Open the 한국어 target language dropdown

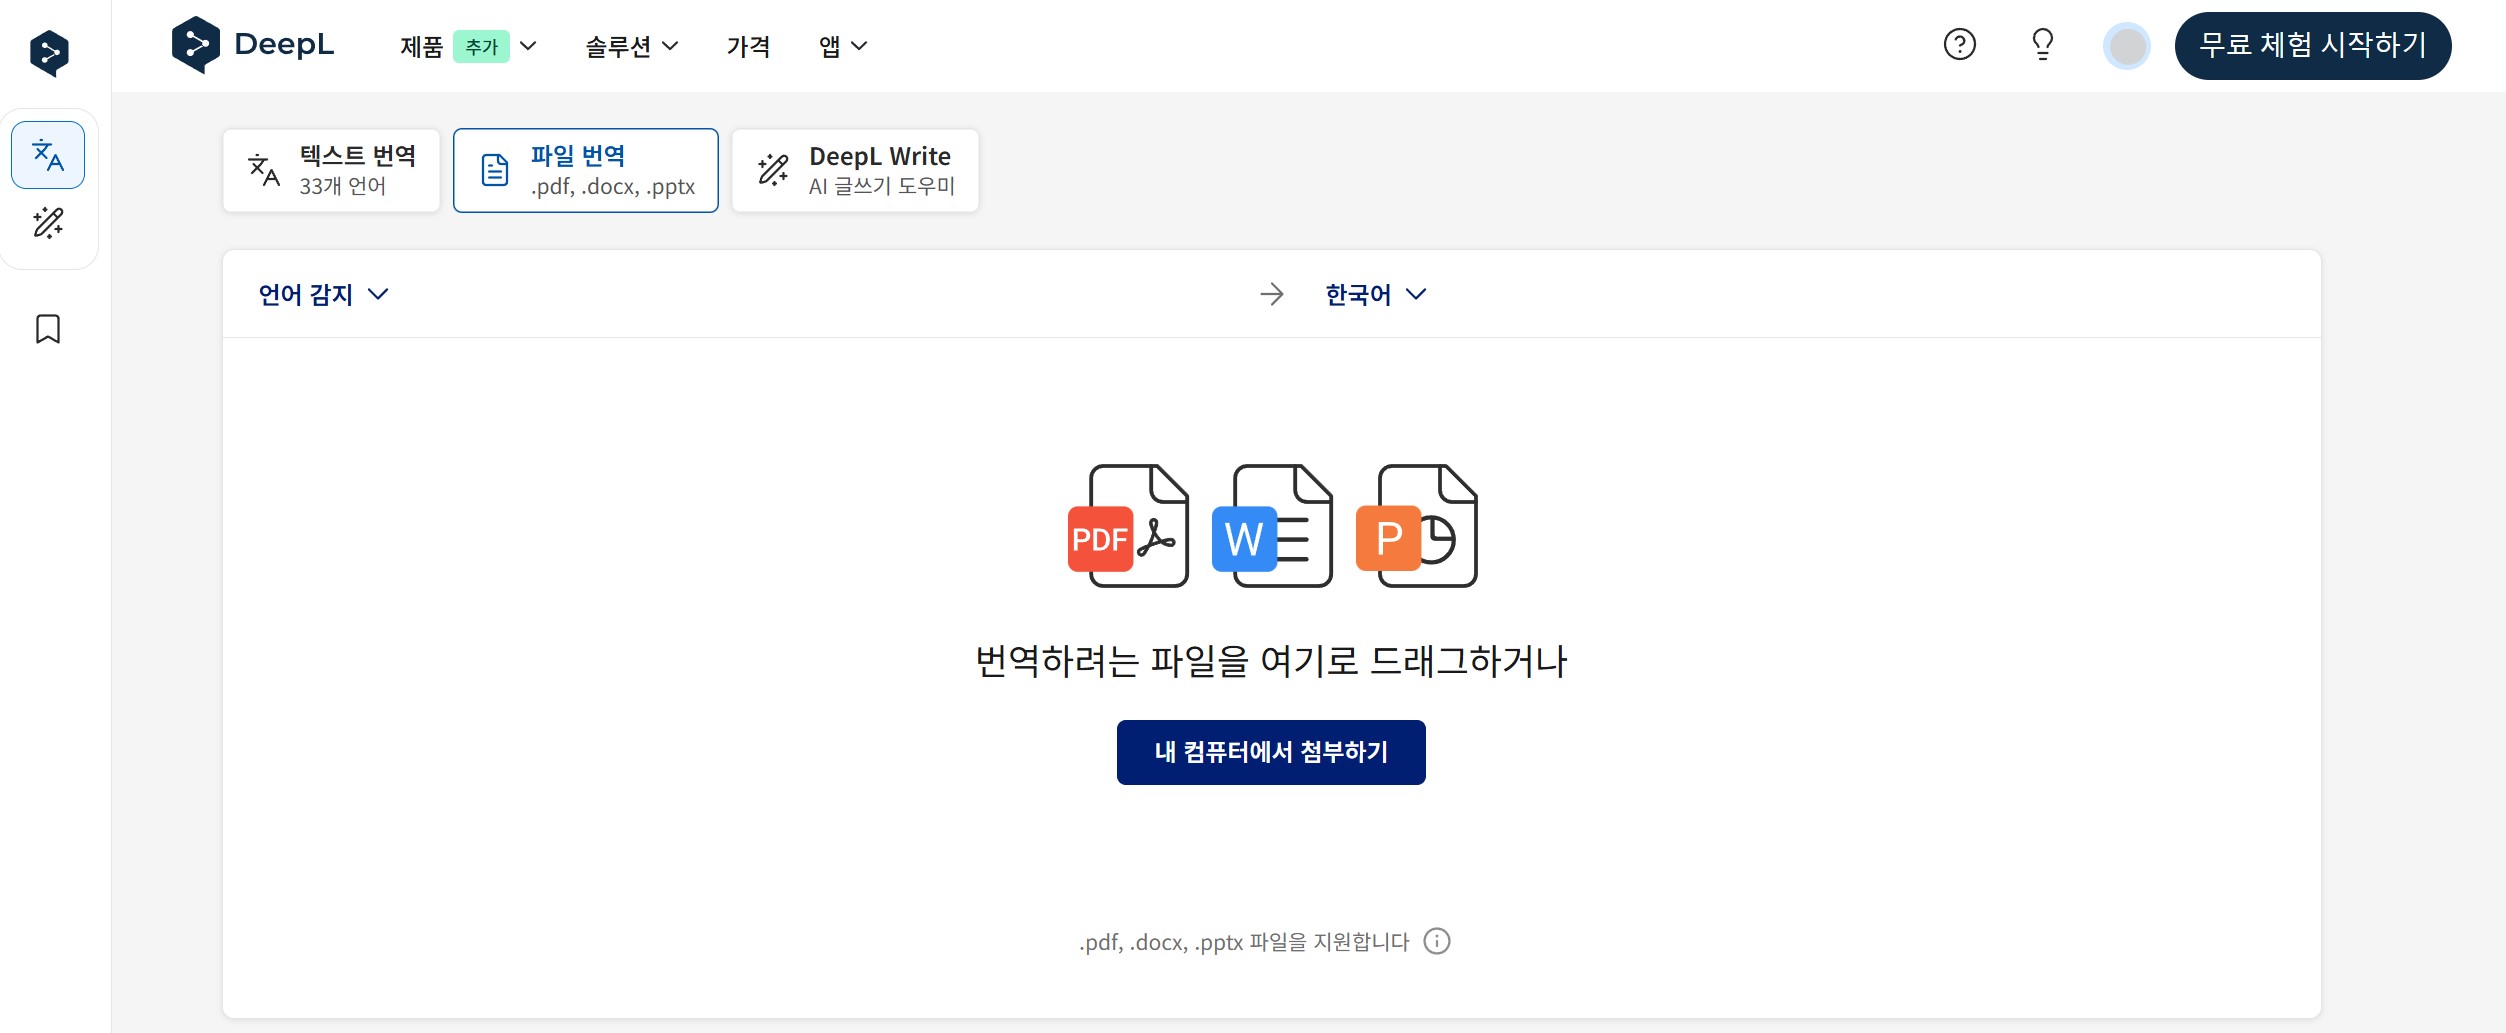tap(1376, 294)
